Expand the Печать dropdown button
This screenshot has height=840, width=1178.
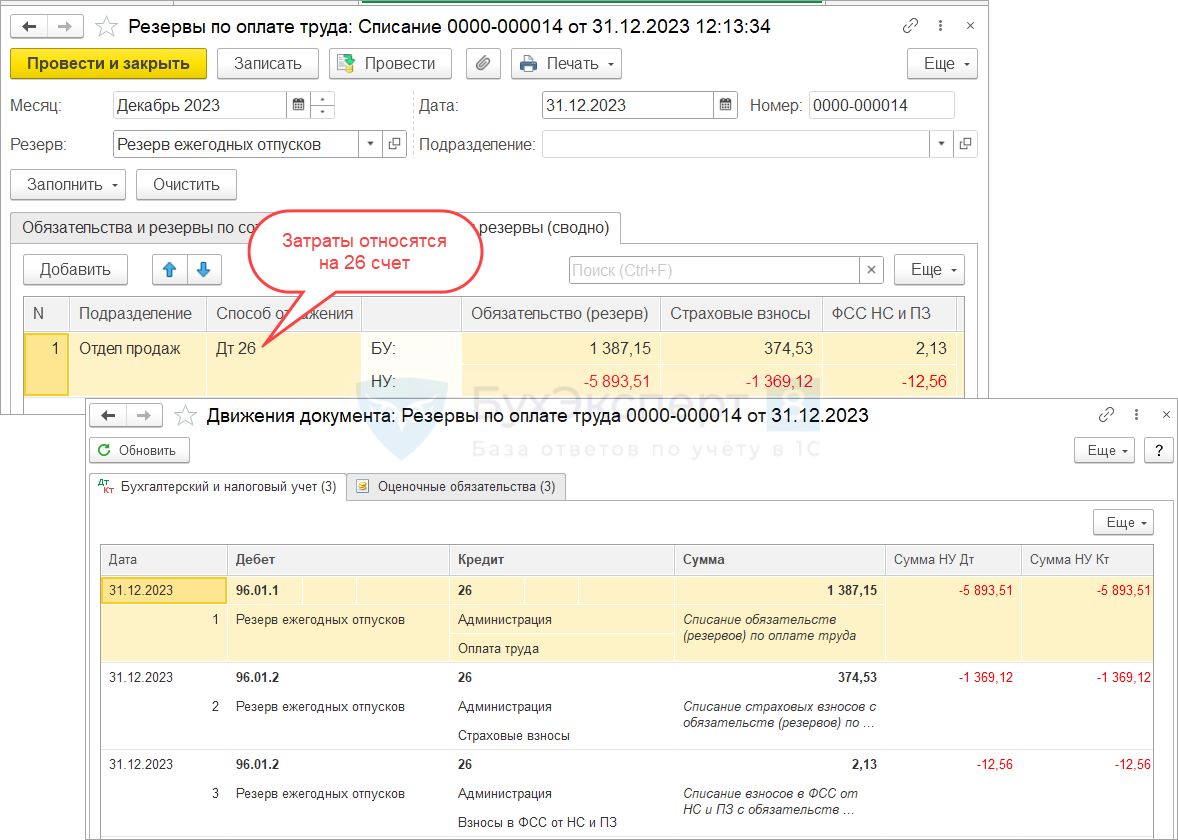click(566, 63)
